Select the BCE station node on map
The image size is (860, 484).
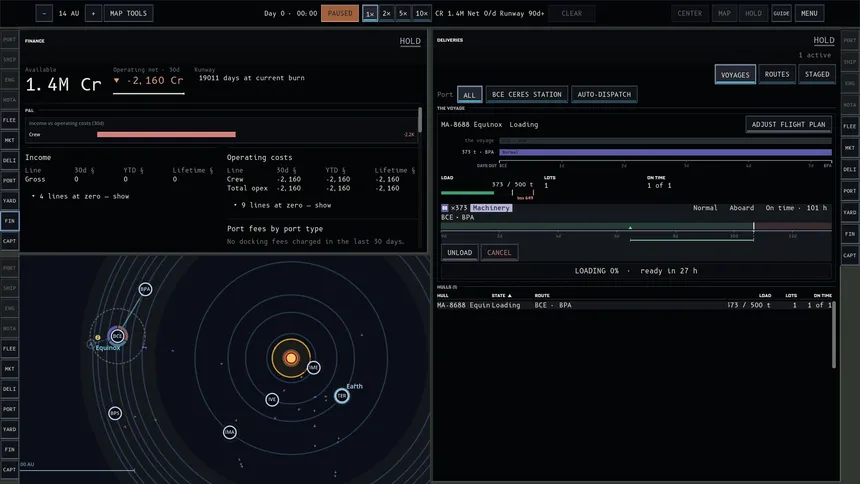click(x=117, y=336)
